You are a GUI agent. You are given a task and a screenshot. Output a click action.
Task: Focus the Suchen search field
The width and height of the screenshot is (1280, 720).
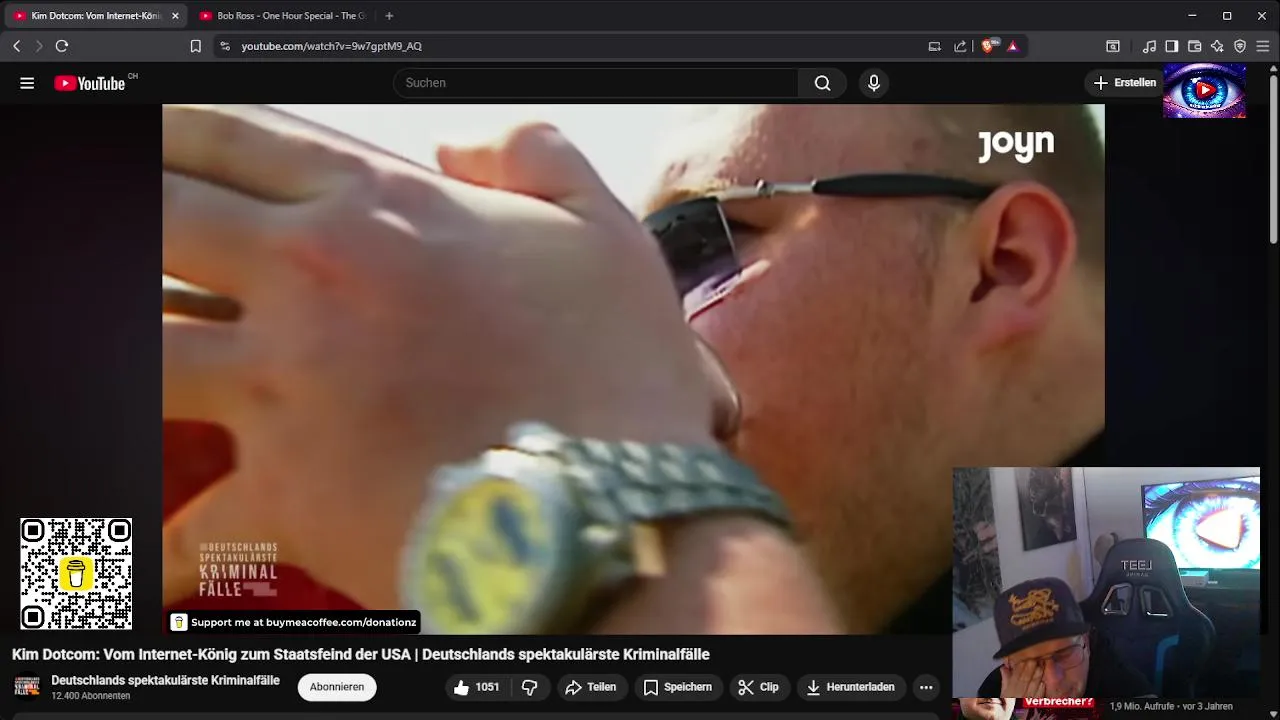click(x=596, y=83)
